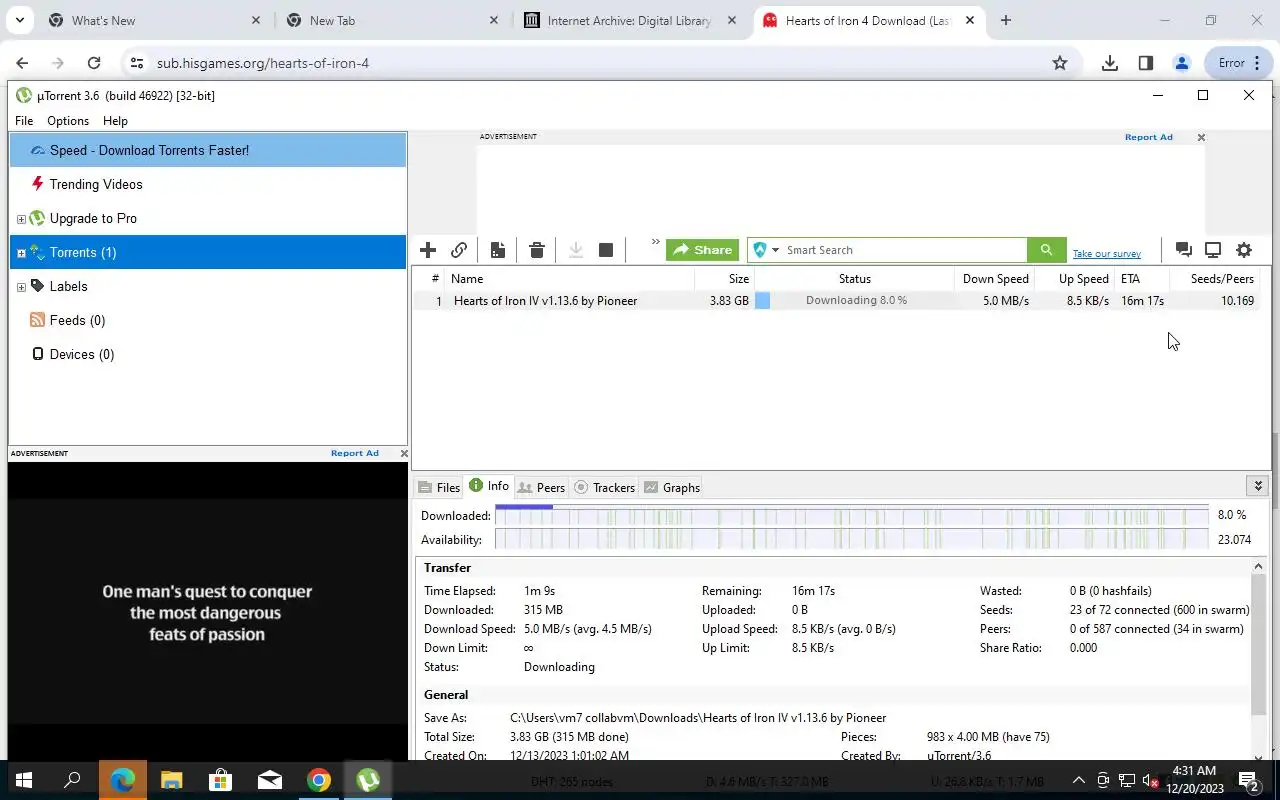Click Report Ad link above top advertisement

[x=1148, y=137]
